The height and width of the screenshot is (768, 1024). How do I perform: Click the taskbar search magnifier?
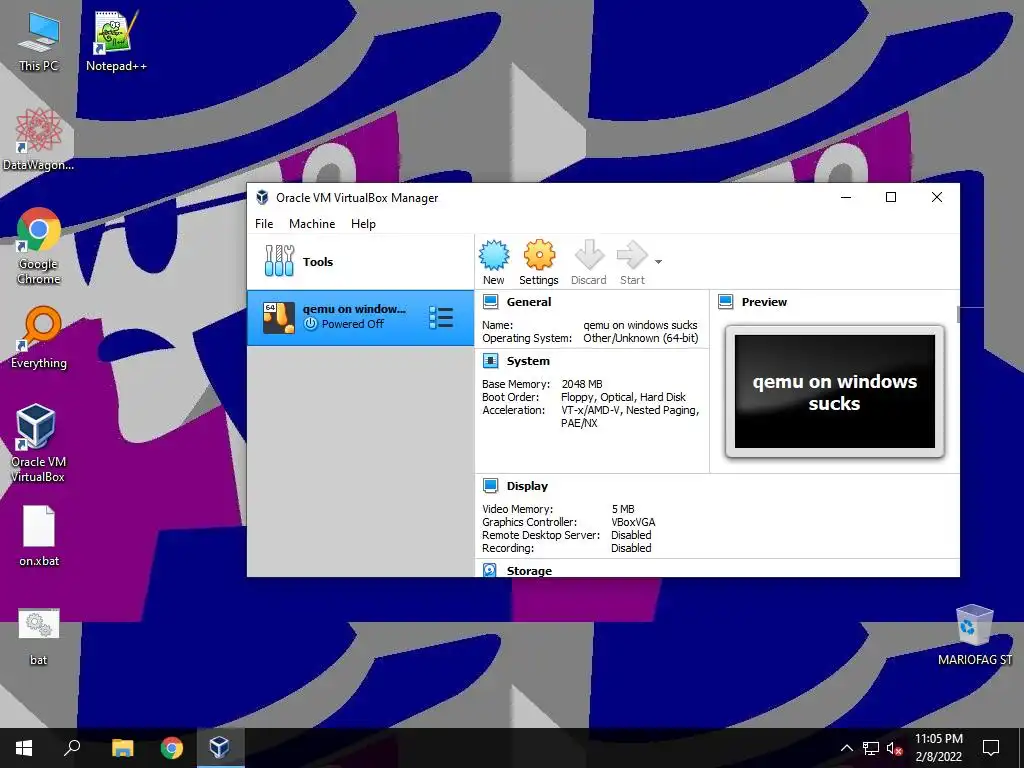point(72,748)
